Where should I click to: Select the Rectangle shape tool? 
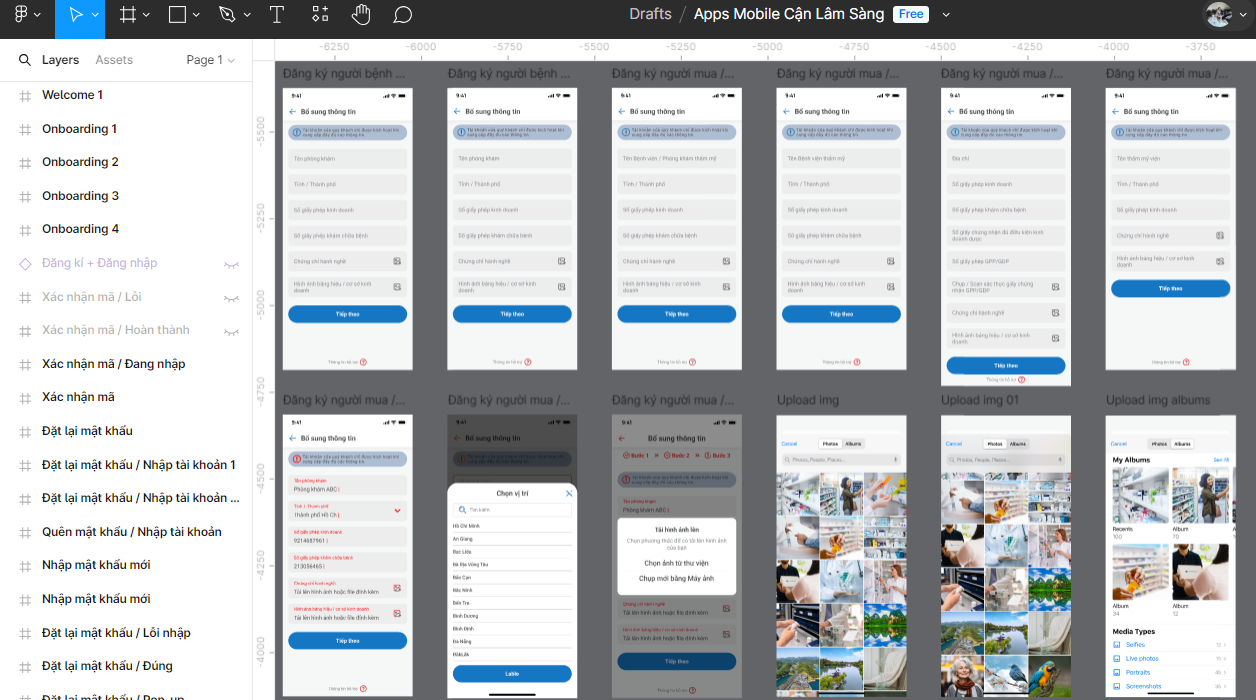(x=177, y=15)
